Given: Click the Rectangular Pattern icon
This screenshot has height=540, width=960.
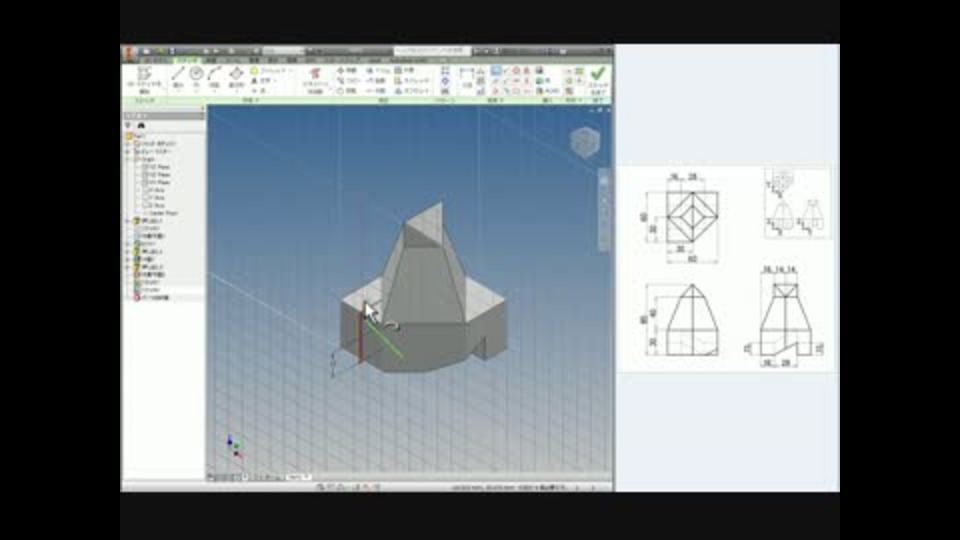Looking at the screenshot, I should point(445,71).
